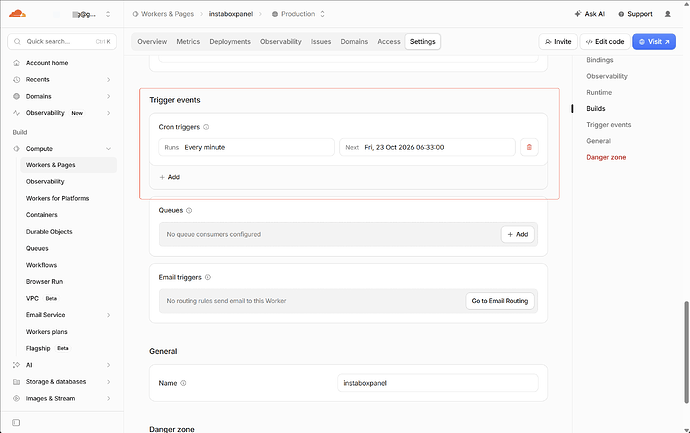This screenshot has width=690, height=433.
Task: Click the Observability pulse icon in sidebar
Action: click(x=16, y=113)
